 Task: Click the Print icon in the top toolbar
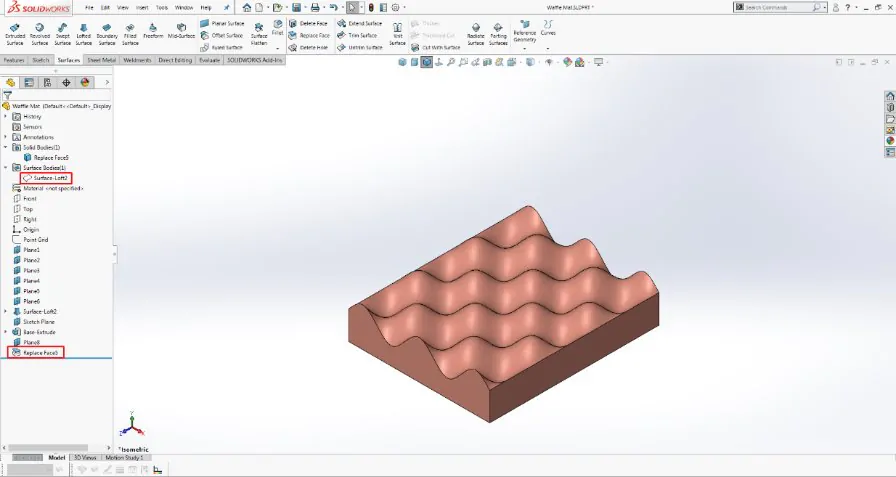[x=315, y=7]
